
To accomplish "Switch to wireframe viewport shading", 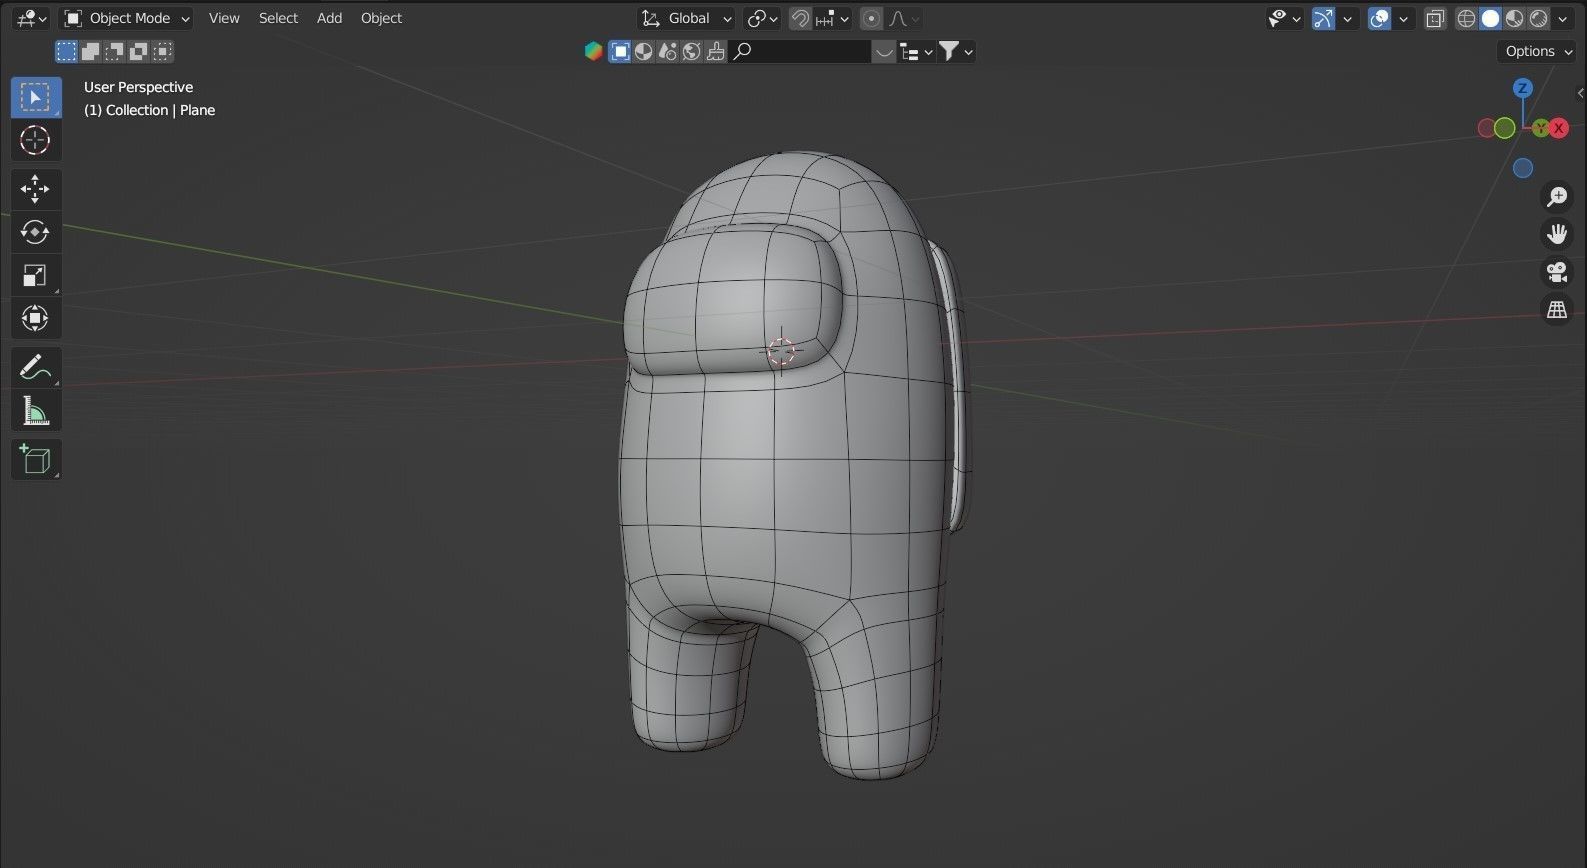I will click(x=1466, y=18).
